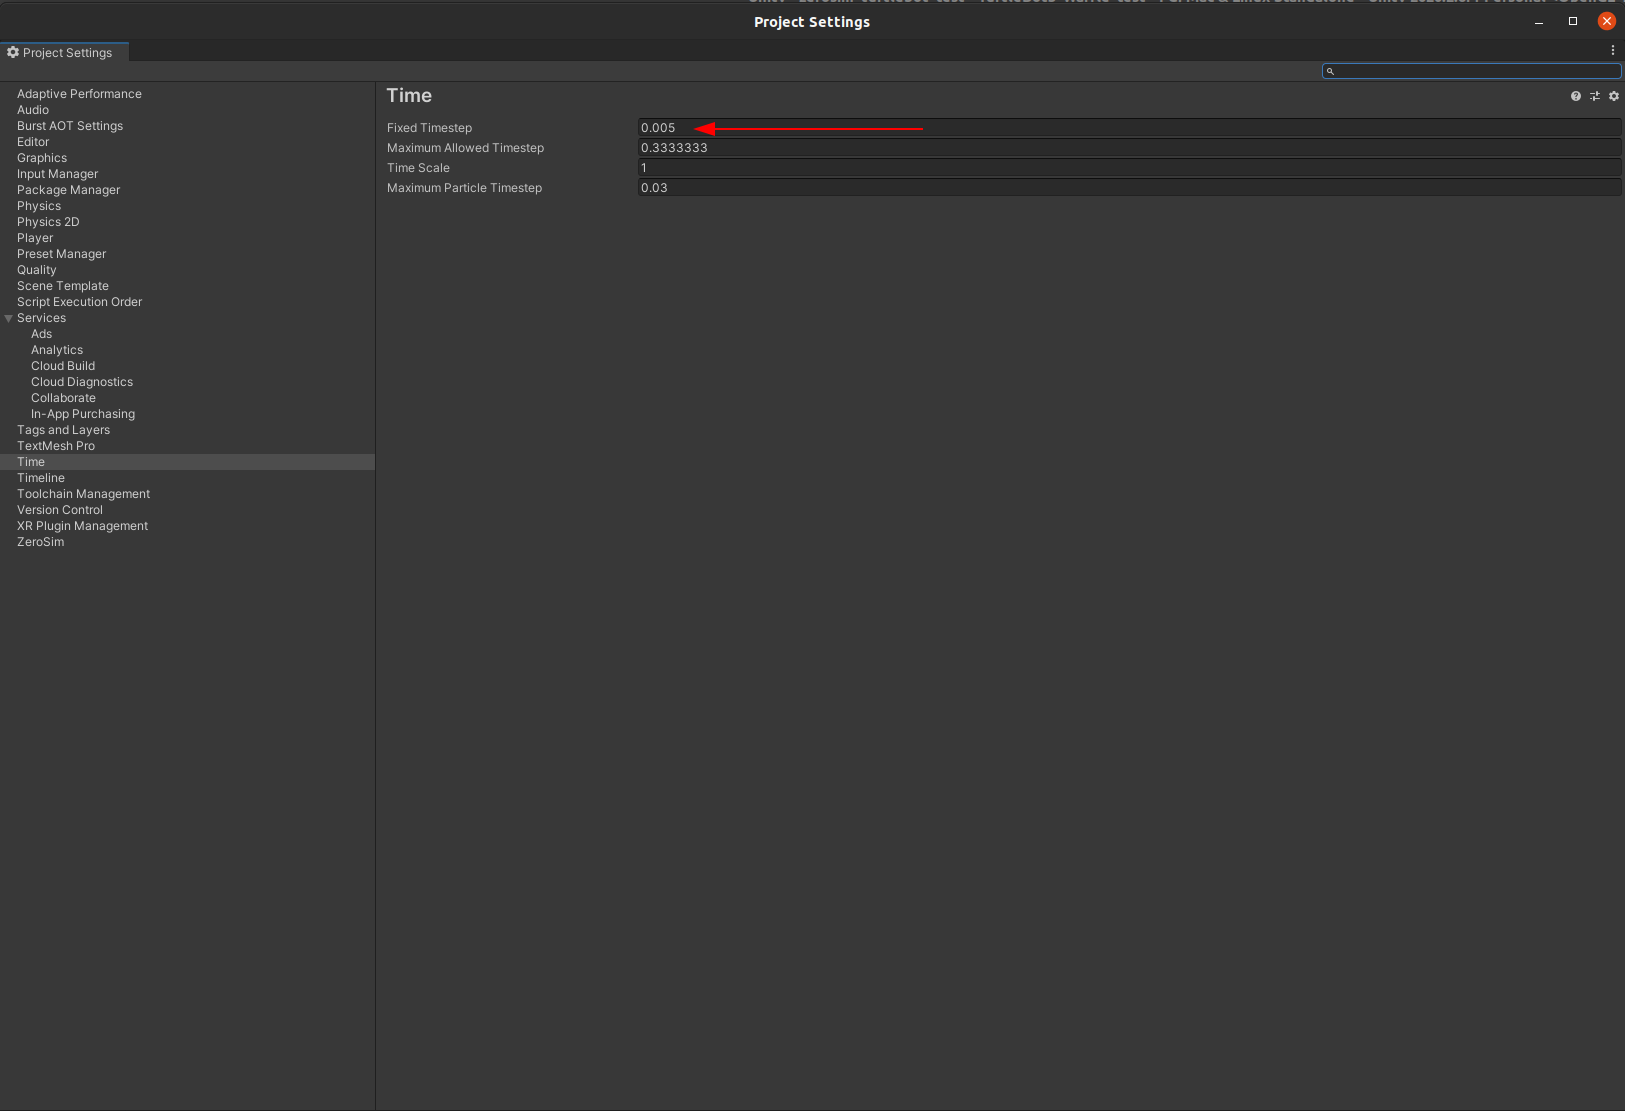Open Burst AOT Settings category
This screenshot has height=1111, width=1625.
point(70,126)
